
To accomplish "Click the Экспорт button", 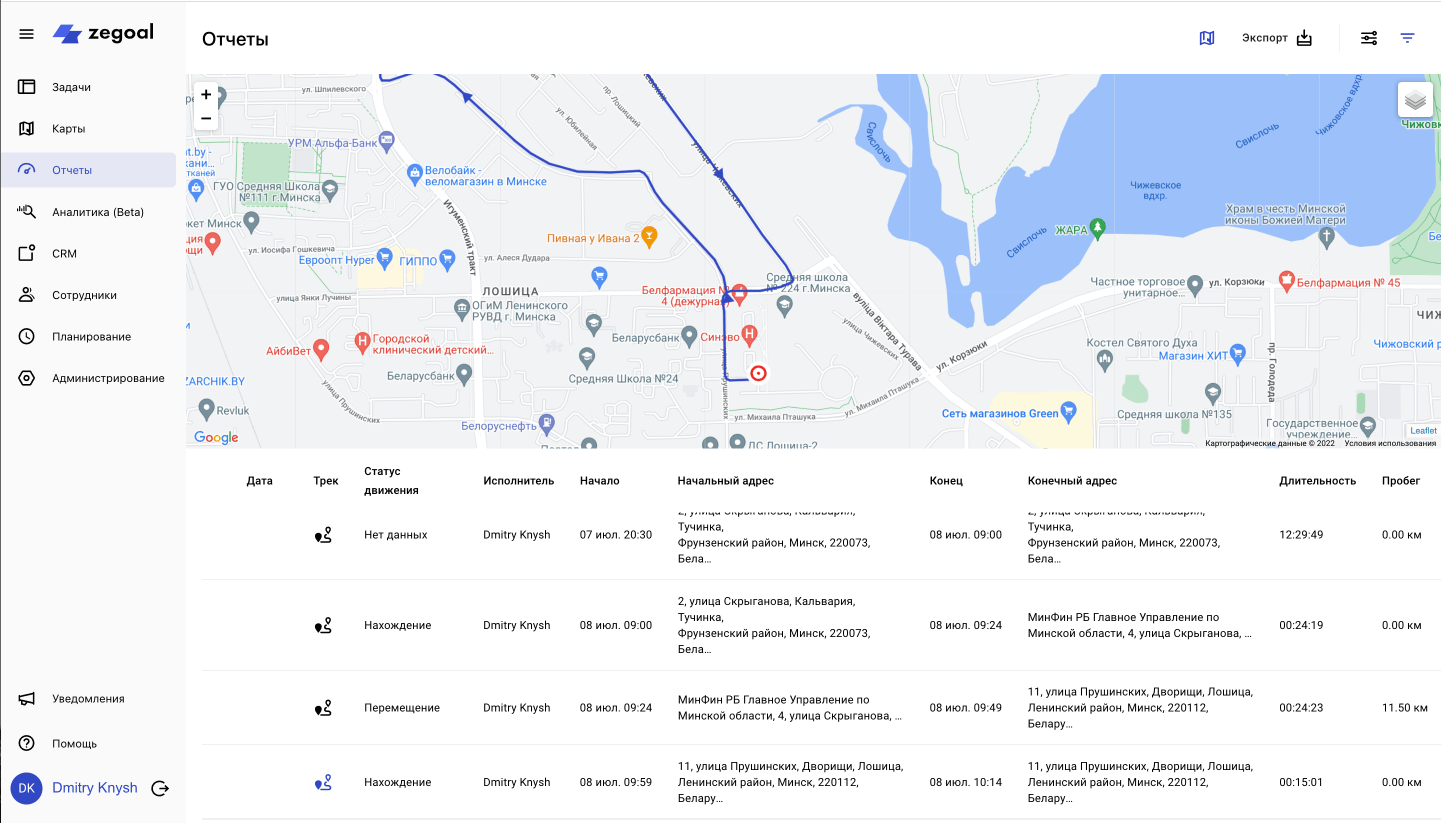I will pos(1277,37).
